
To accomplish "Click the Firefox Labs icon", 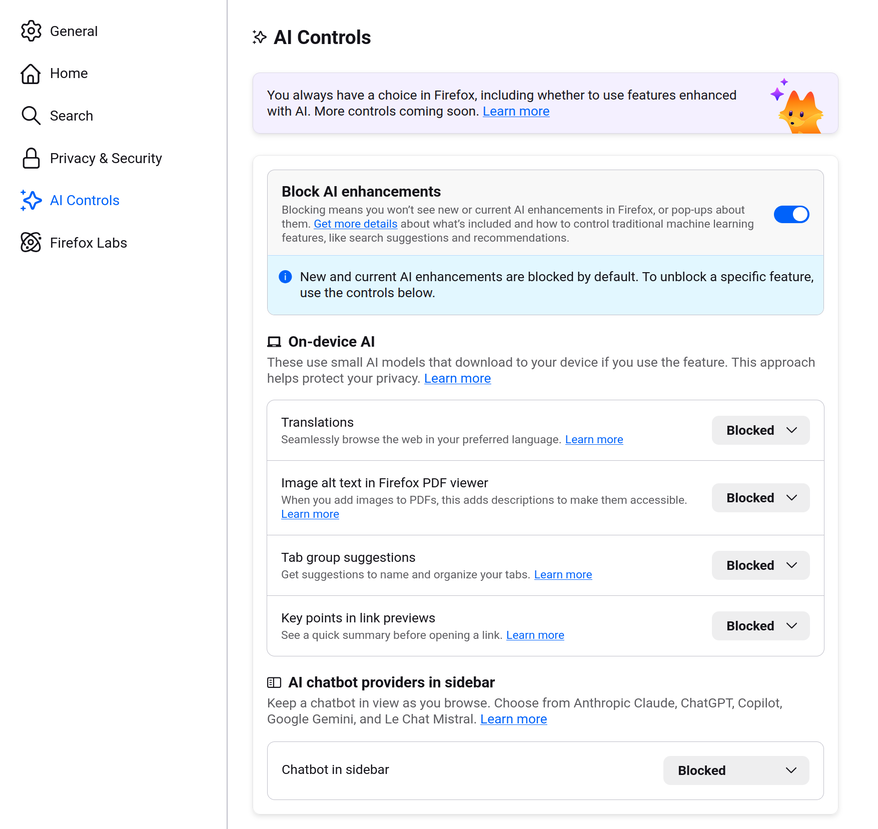I will [x=31, y=243].
